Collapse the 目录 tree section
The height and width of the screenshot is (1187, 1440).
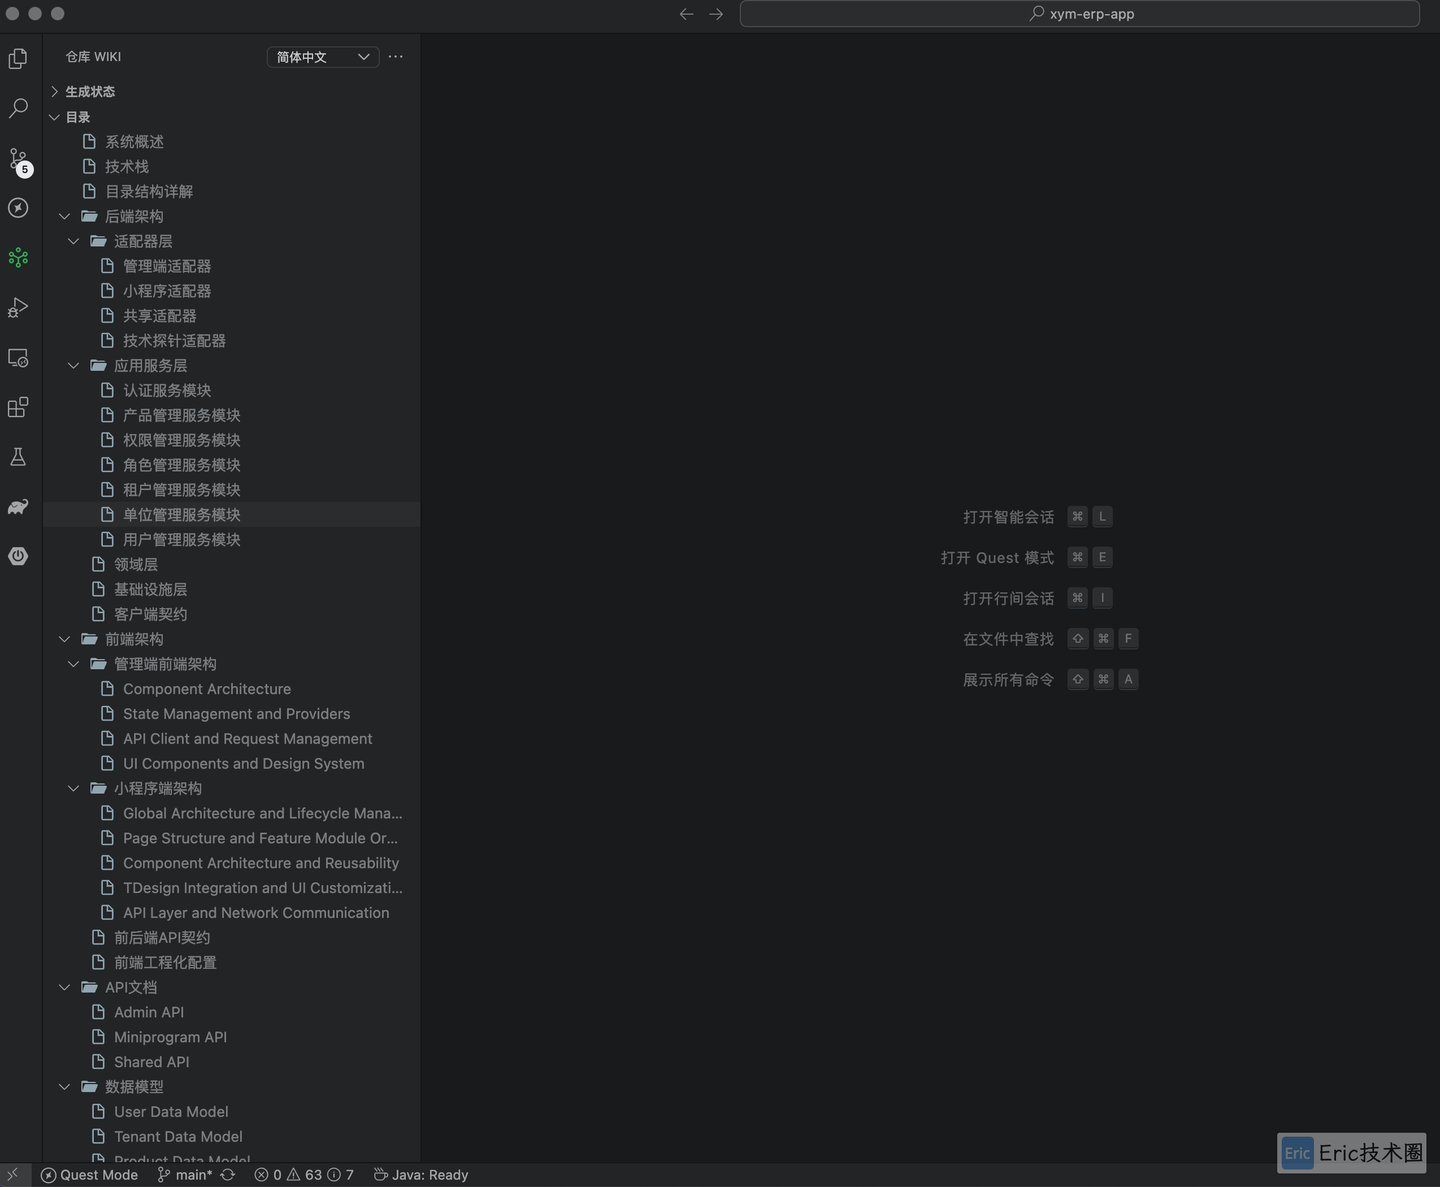[55, 117]
